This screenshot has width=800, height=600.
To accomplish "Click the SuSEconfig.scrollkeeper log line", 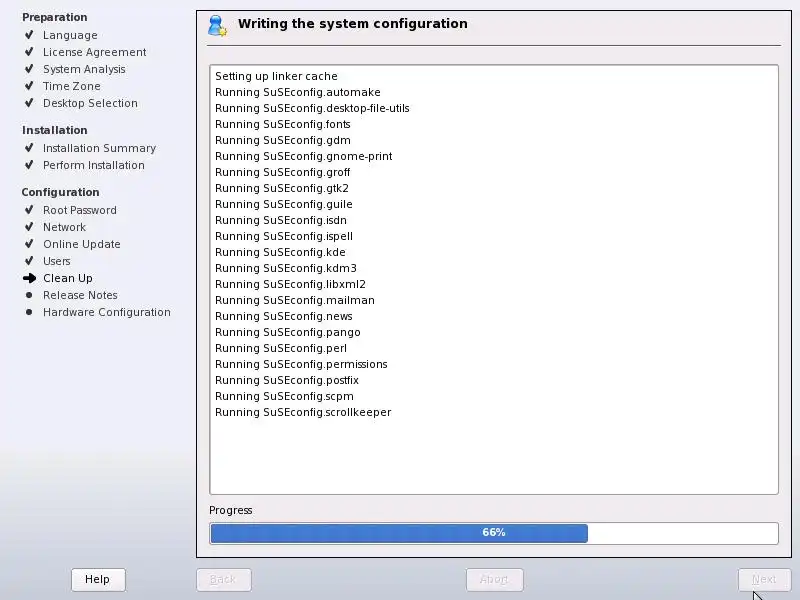I will coord(303,412).
